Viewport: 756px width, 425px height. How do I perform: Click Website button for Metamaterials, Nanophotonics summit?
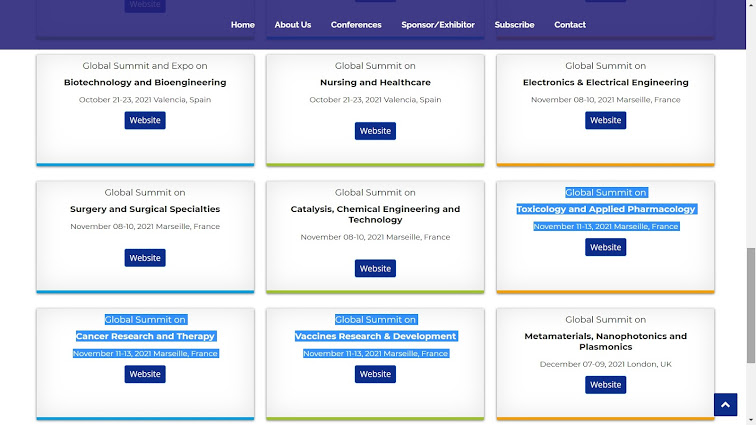click(605, 385)
